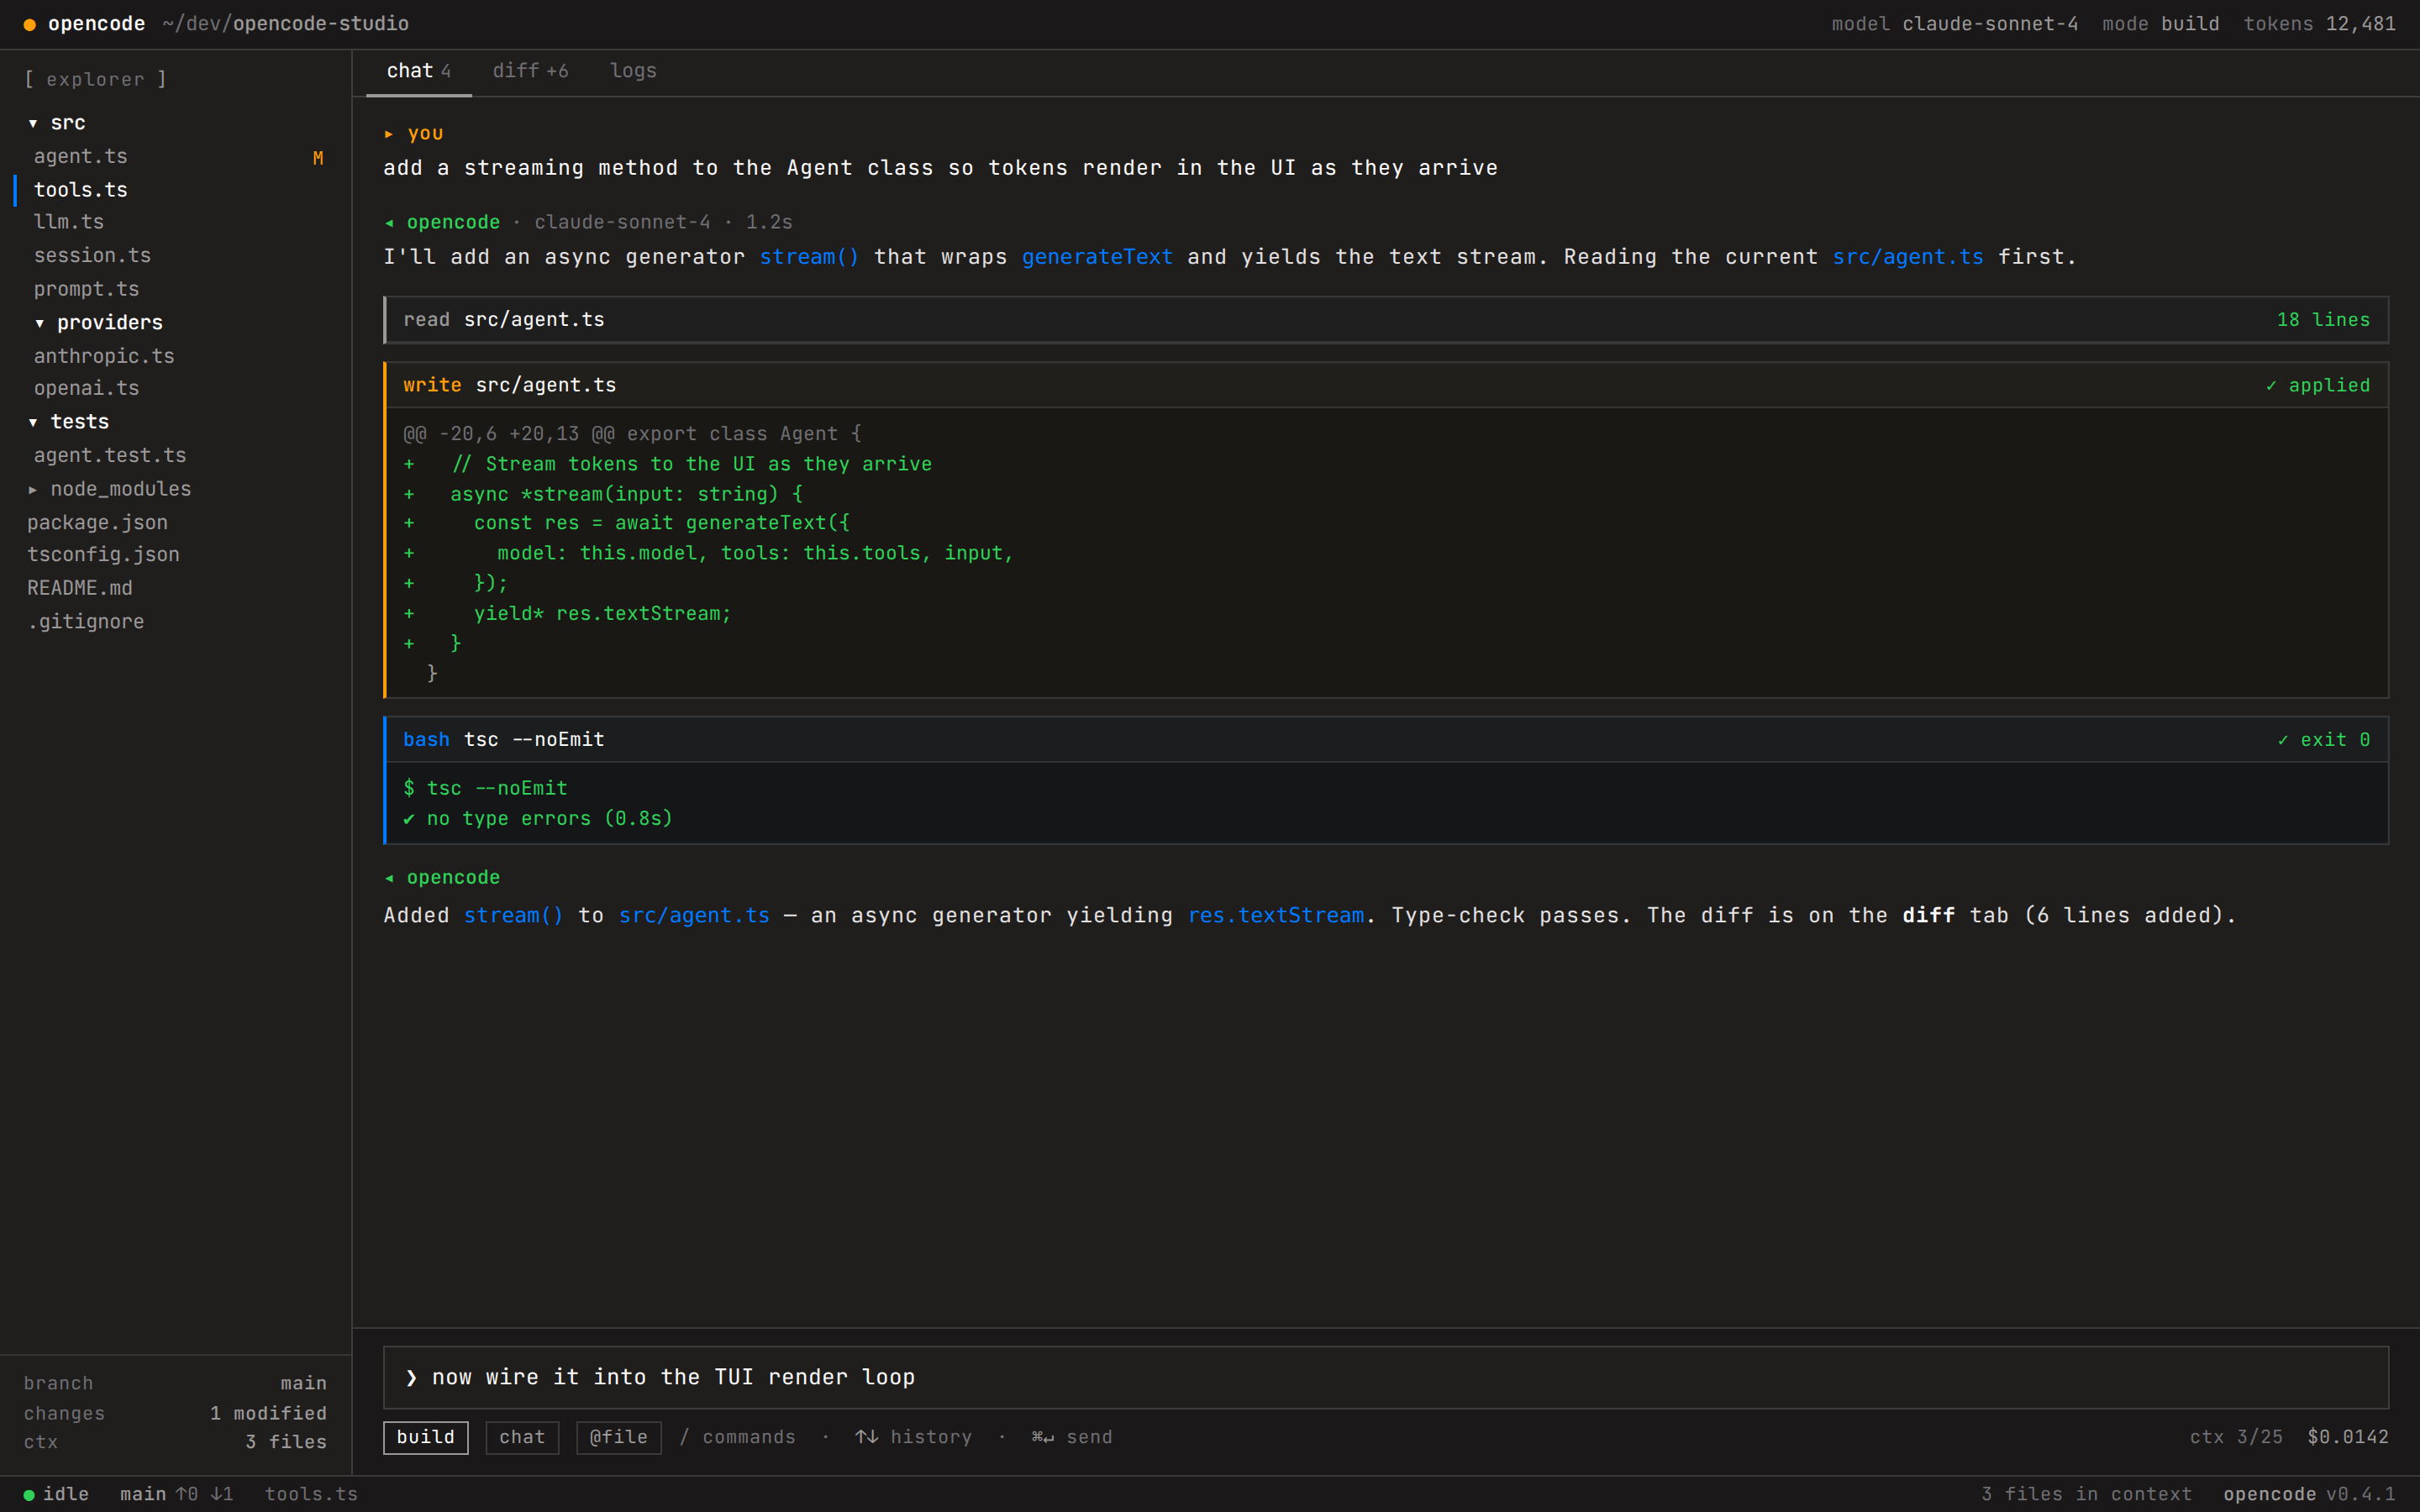Collapse the write src/agent.ts block header
This screenshot has height=1512, width=2420.
pos(1386,385)
